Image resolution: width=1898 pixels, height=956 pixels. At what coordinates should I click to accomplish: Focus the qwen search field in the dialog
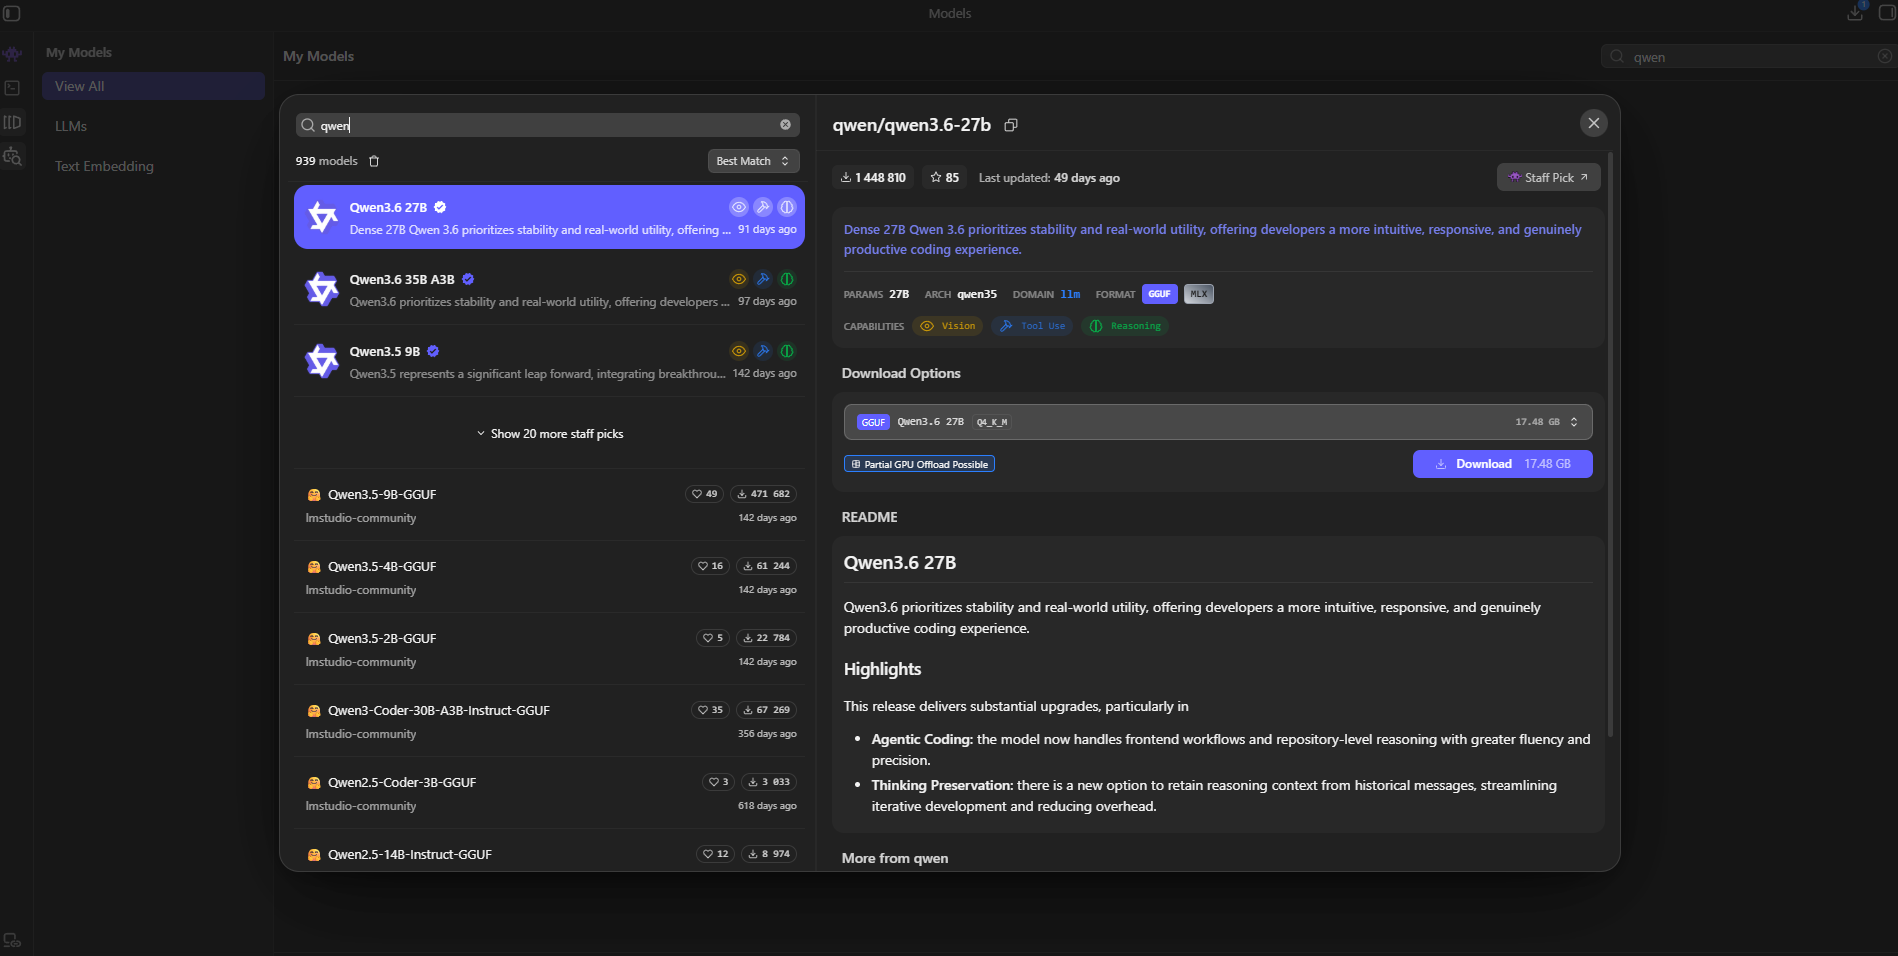[547, 125]
